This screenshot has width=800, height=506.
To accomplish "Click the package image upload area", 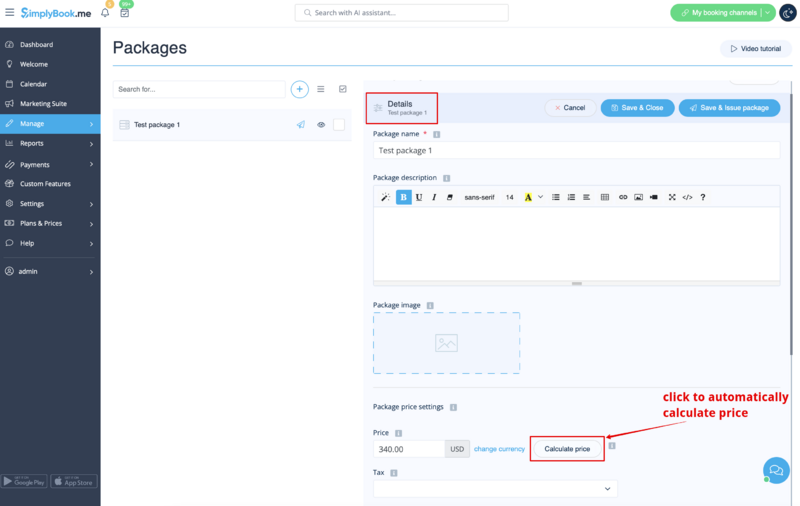I will tap(446, 343).
